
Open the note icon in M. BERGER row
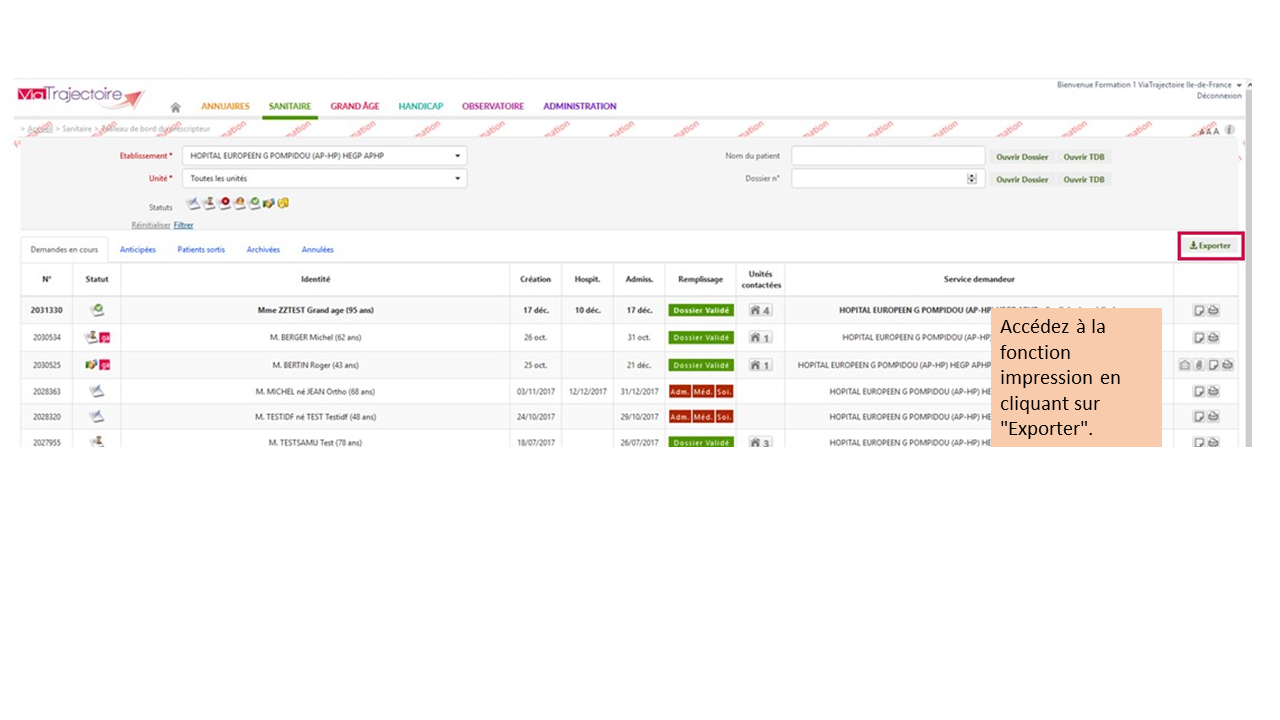click(x=1199, y=338)
